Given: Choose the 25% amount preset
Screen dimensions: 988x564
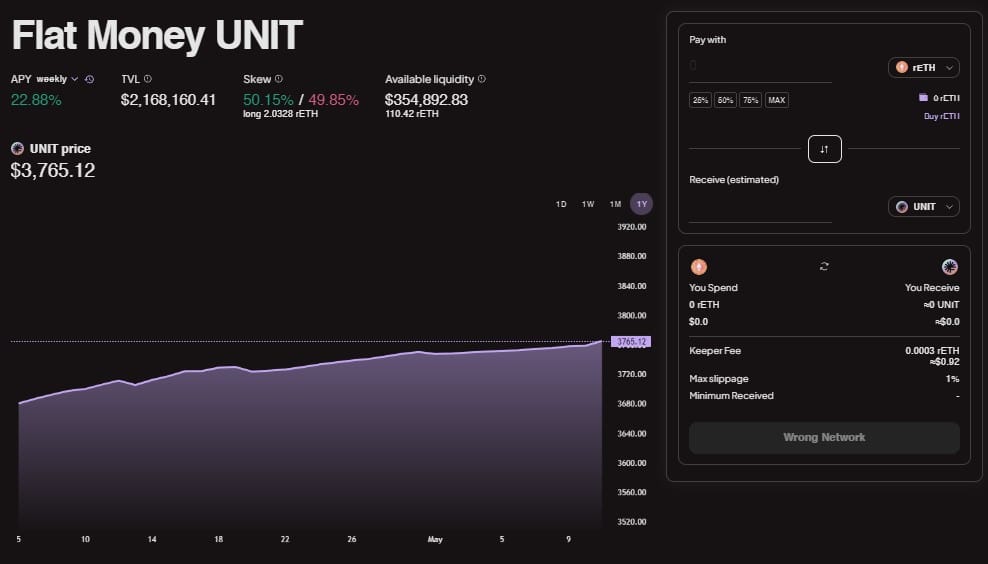Looking at the screenshot, I should click(x=700, y=100).
